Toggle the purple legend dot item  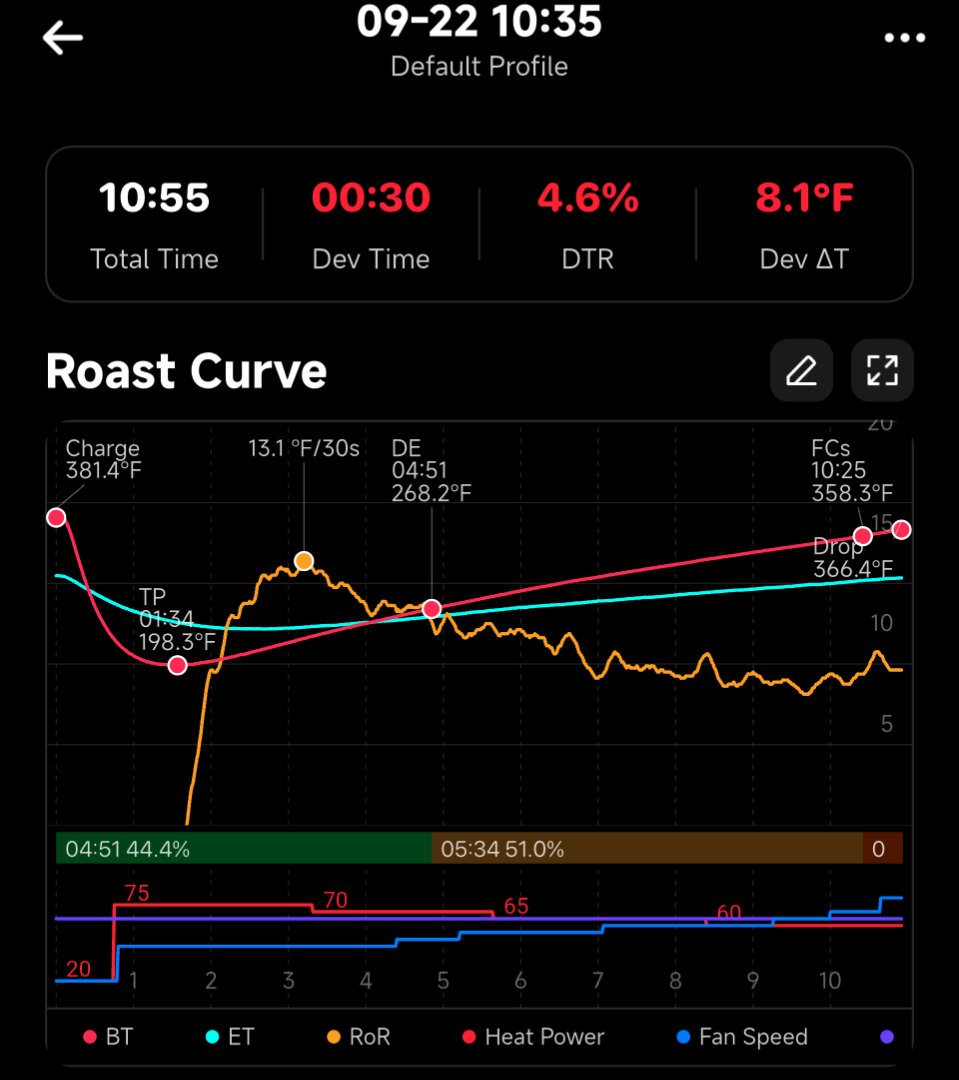(x=887, y=1037)
